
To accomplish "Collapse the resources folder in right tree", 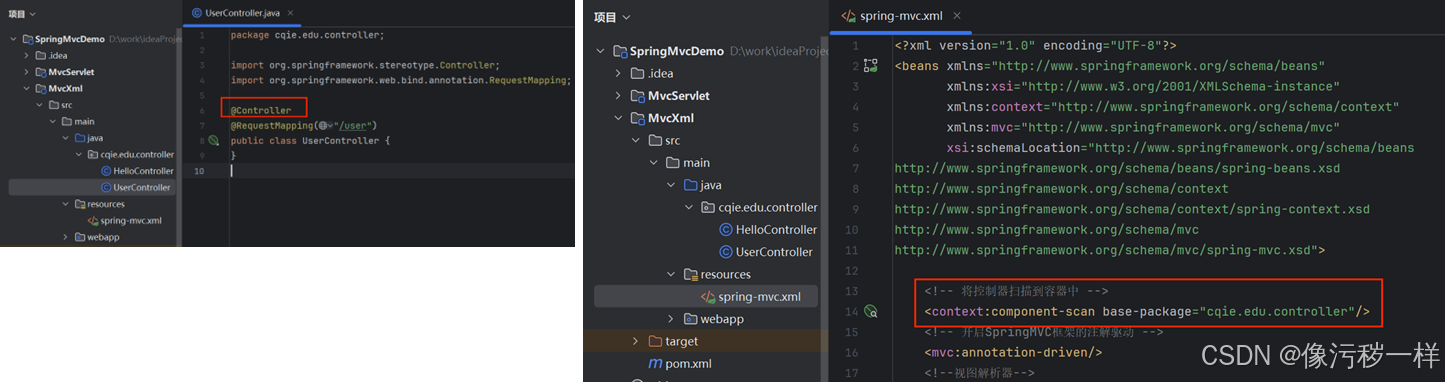I will [x=672, y=274].
